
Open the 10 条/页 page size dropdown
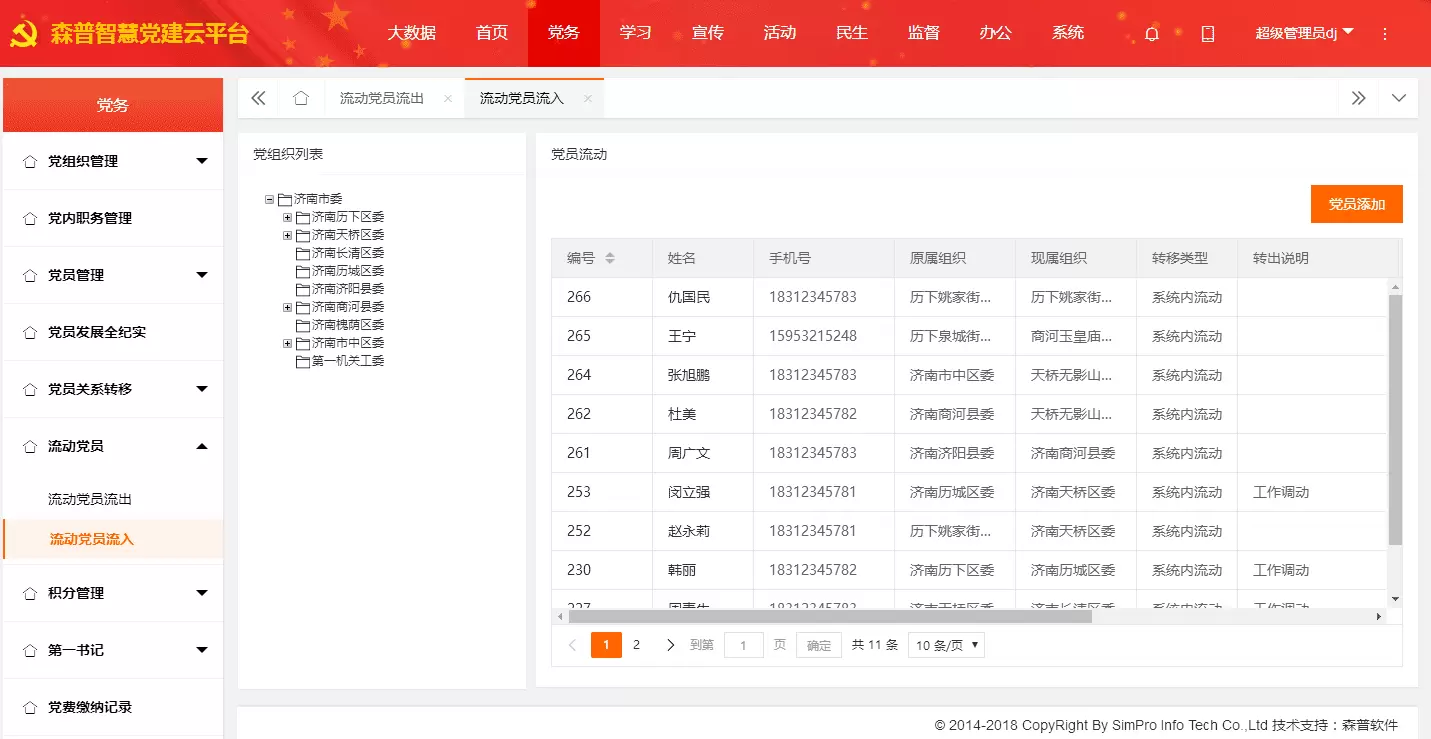946,645
